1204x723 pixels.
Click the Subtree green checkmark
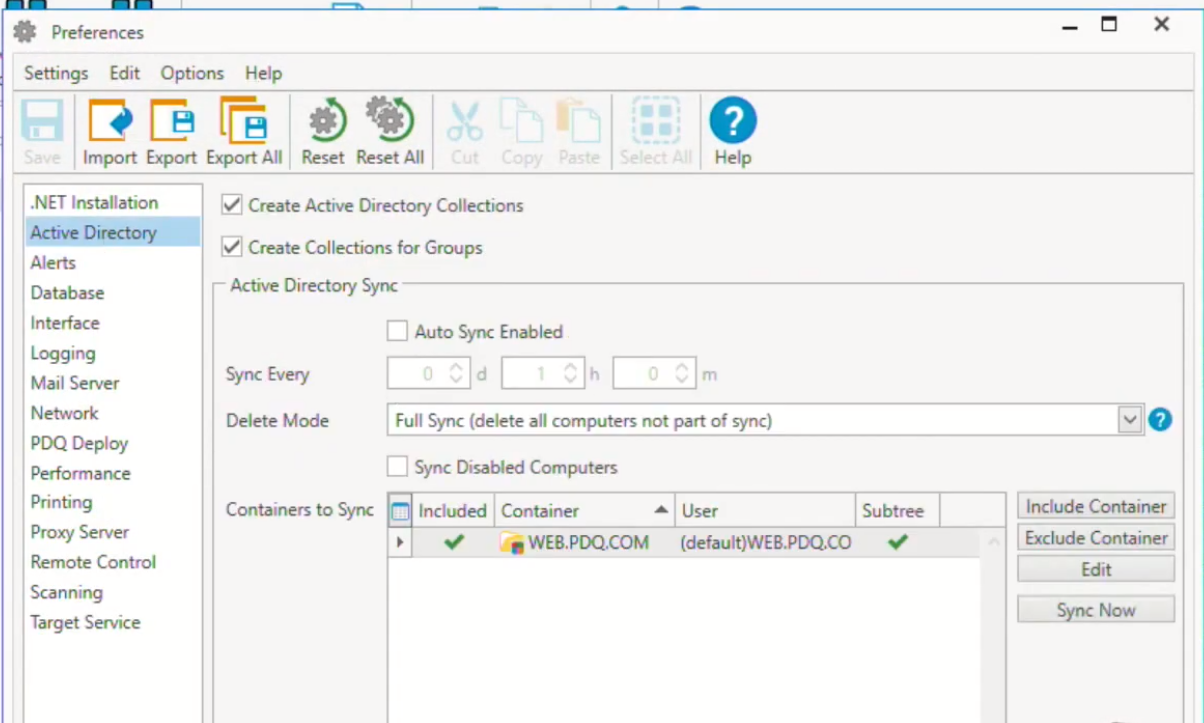coord(898,542)
